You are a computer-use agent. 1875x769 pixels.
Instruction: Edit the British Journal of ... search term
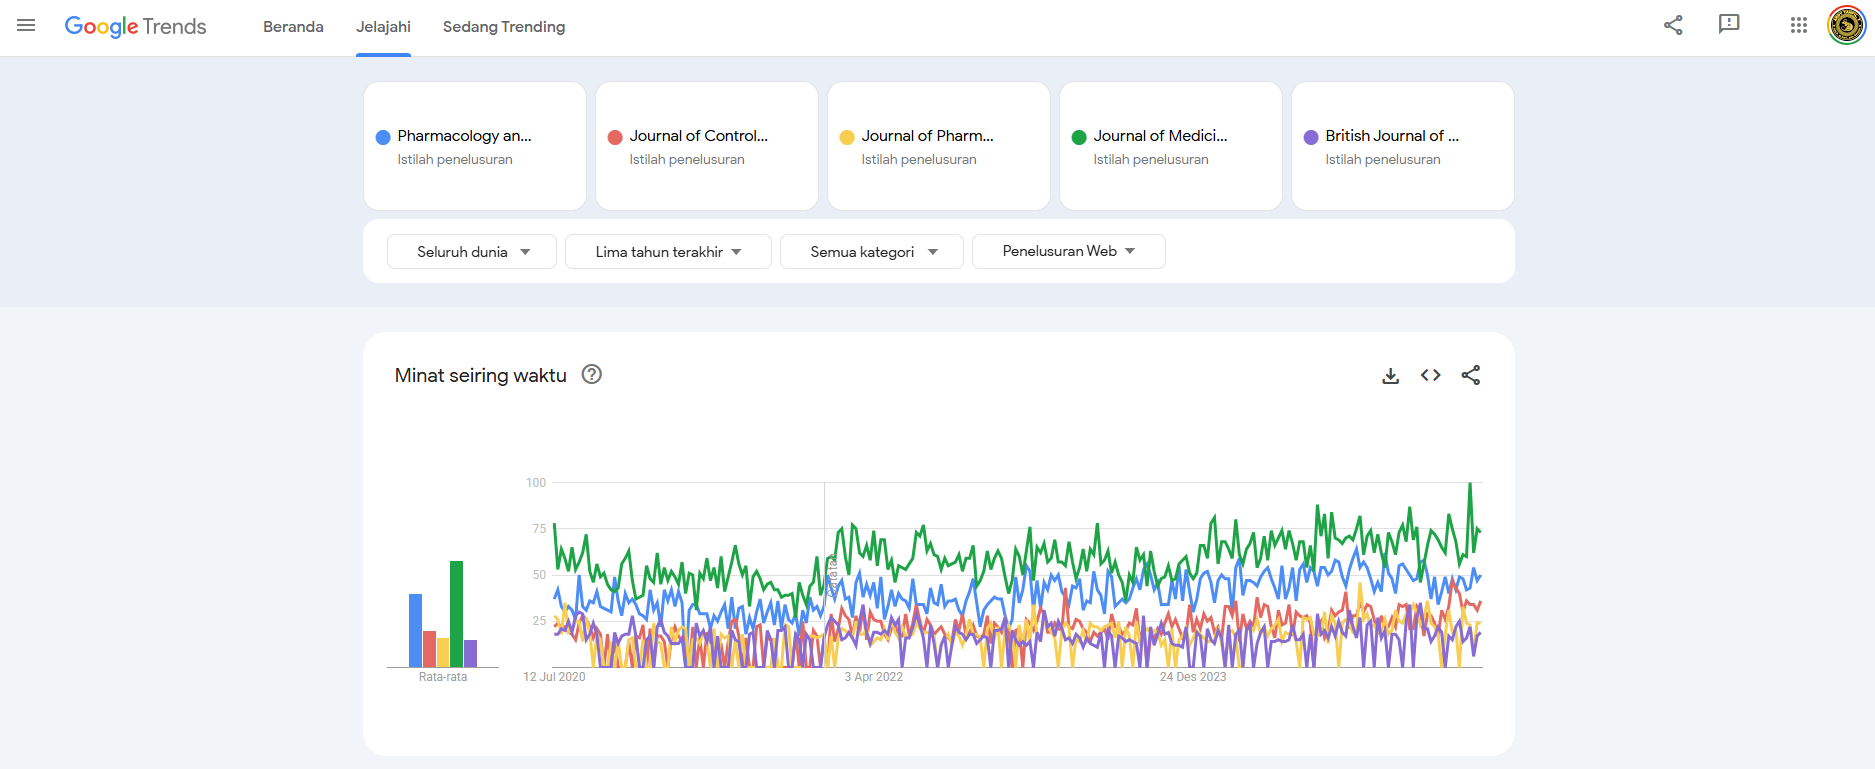1403,146
